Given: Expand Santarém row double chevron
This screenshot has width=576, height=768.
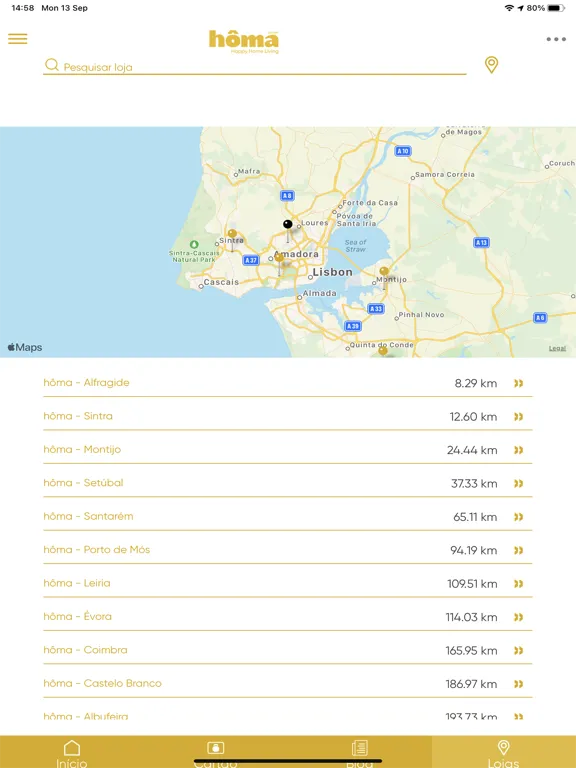Looking at the screenshot, I should pyautogui.click(x=518, y=517).
